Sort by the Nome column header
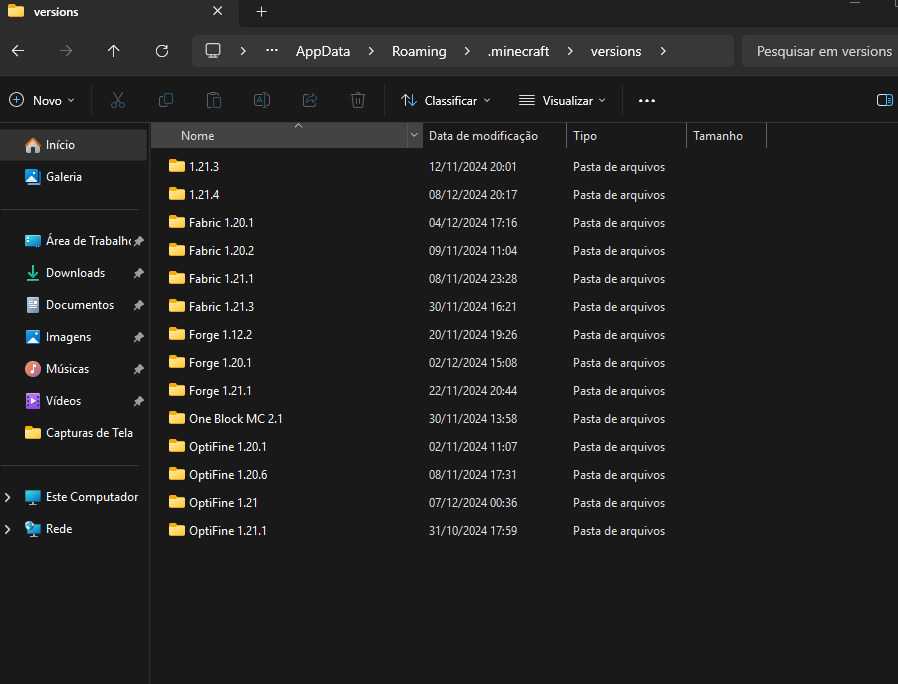Viewport: 898px width, 684px height. pos(279,136)
